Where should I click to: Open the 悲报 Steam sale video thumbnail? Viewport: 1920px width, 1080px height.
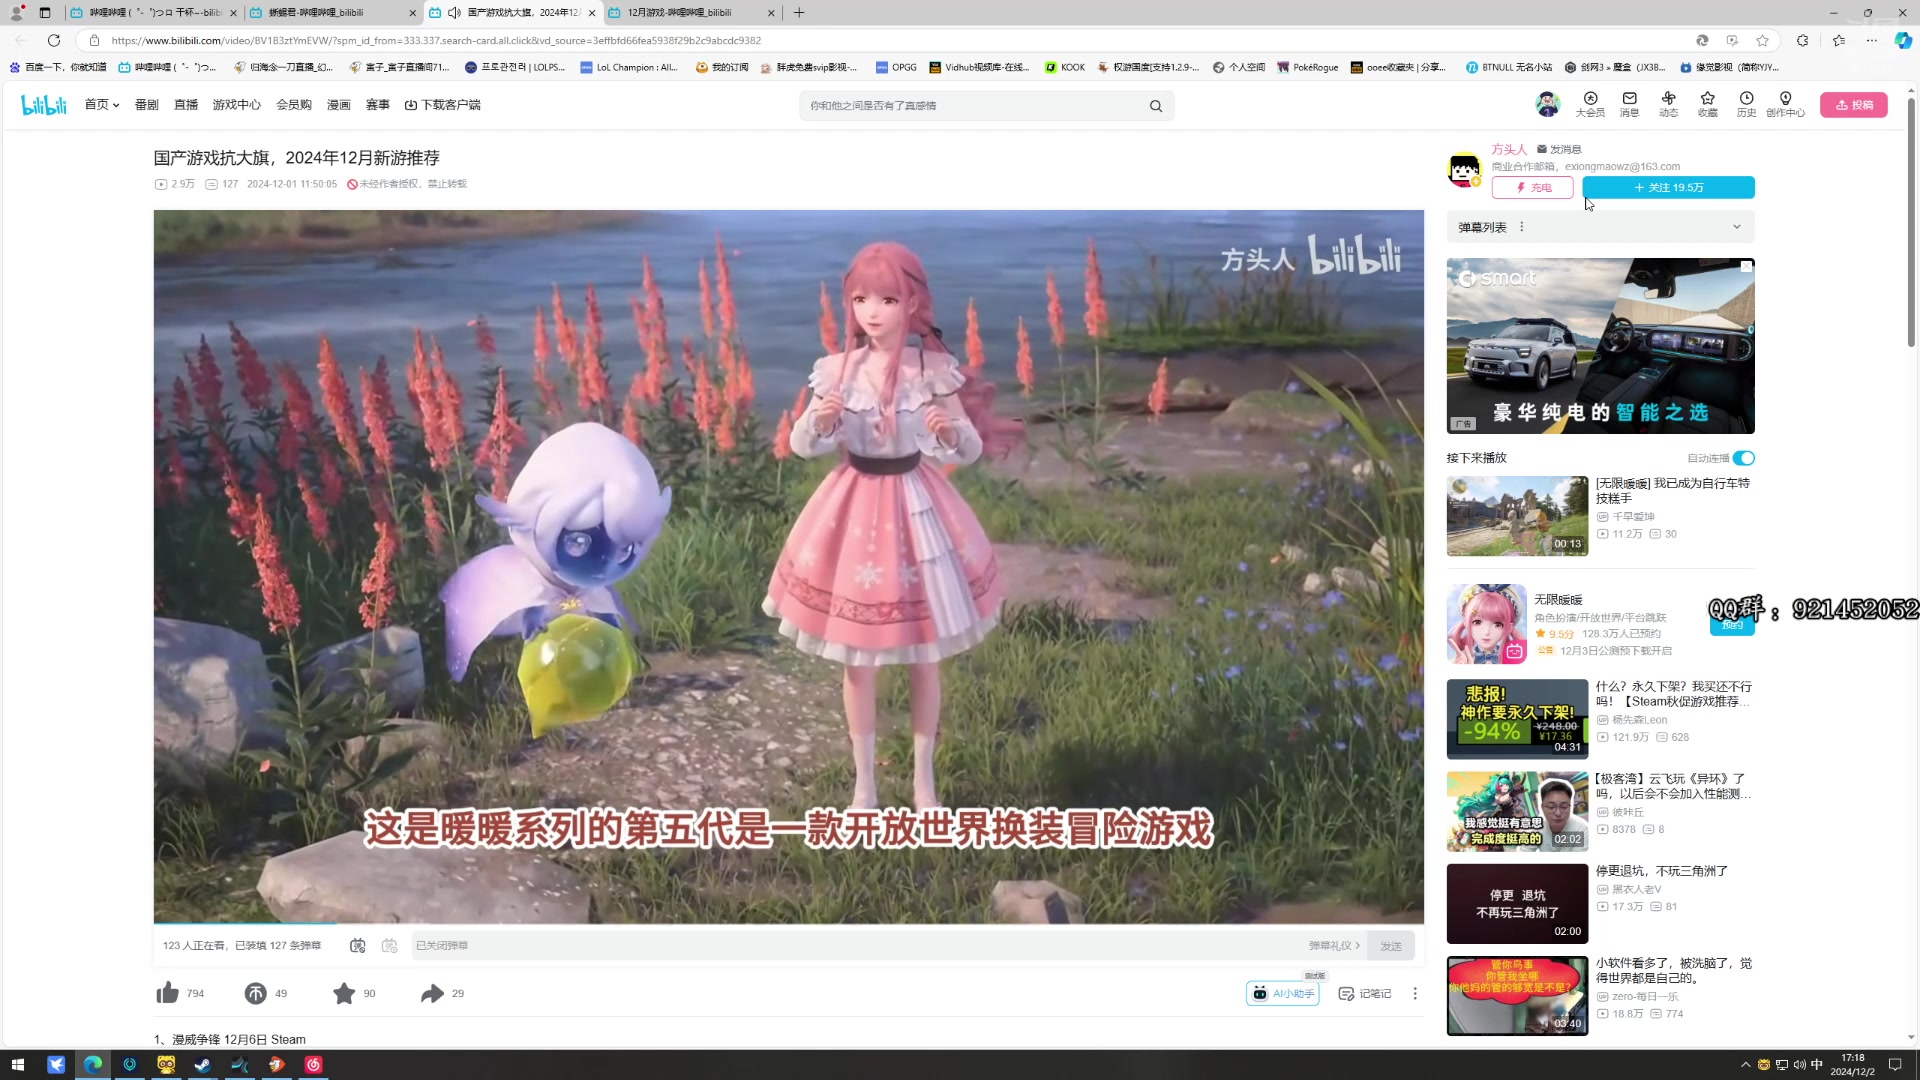click(1517, 719)
